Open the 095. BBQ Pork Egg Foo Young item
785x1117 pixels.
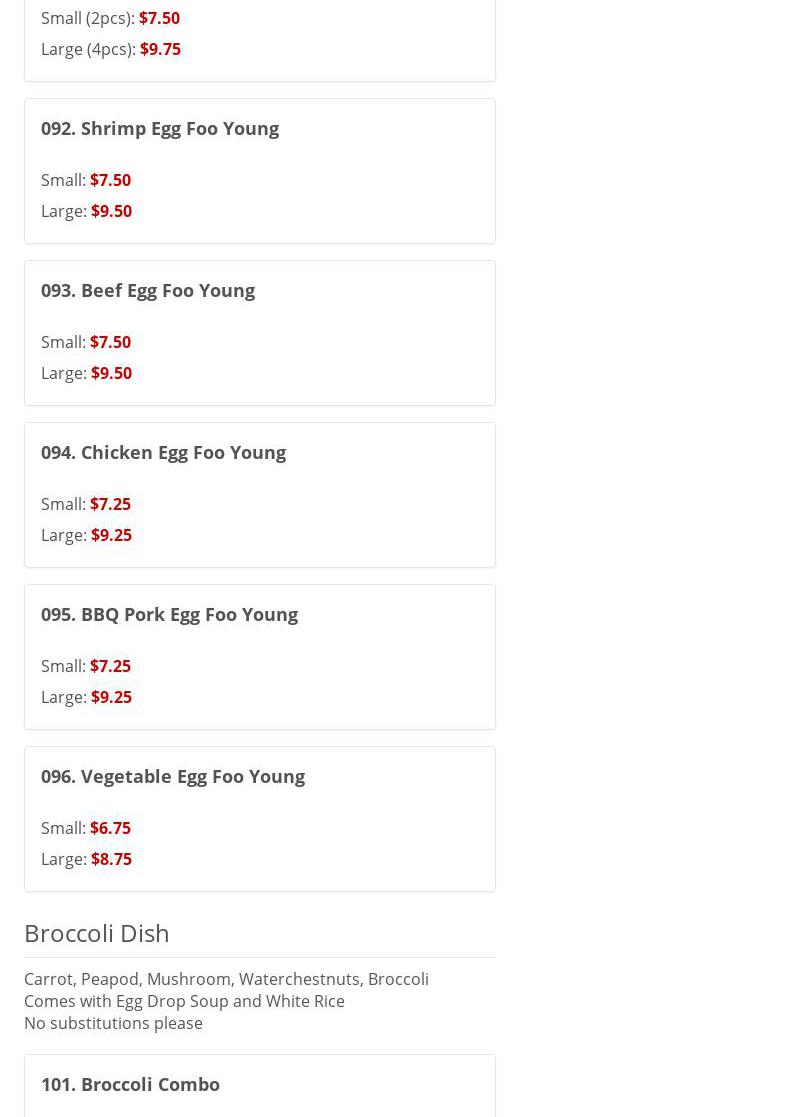tap(169, 614)
